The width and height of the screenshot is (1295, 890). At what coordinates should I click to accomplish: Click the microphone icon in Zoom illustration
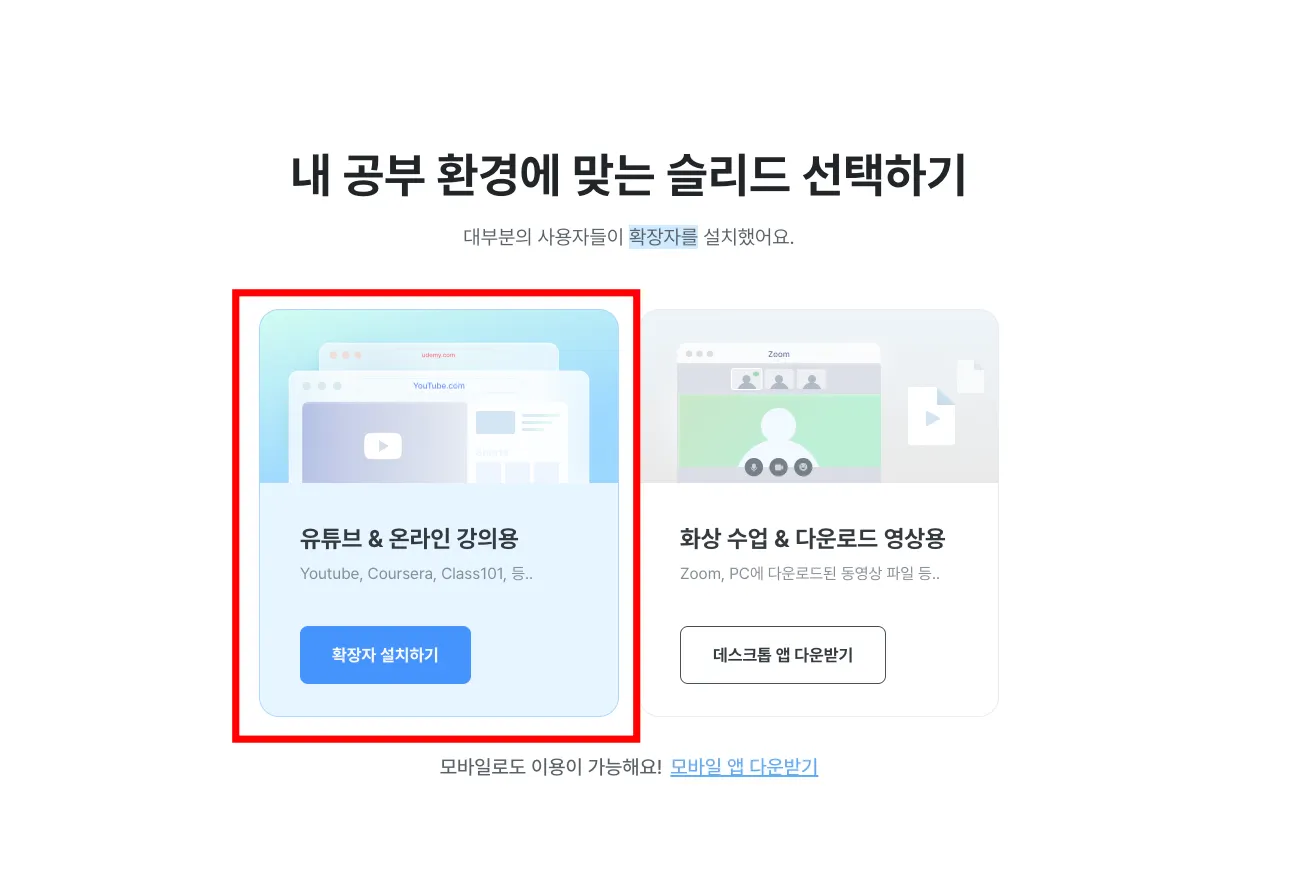[x=754, y=467]
